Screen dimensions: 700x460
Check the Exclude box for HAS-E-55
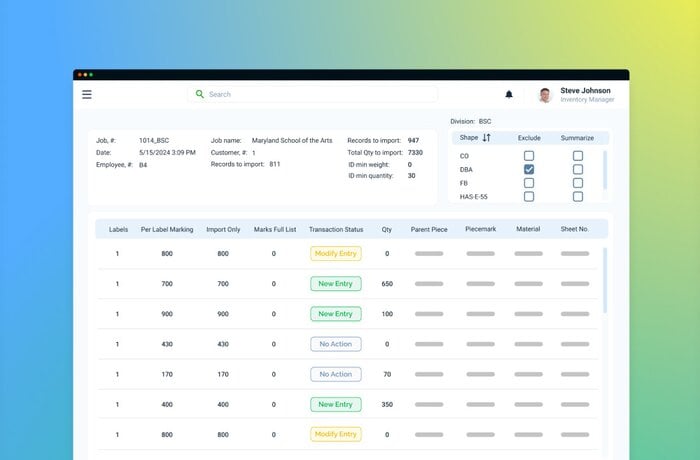pyautogui.click(x=529, y=197)
